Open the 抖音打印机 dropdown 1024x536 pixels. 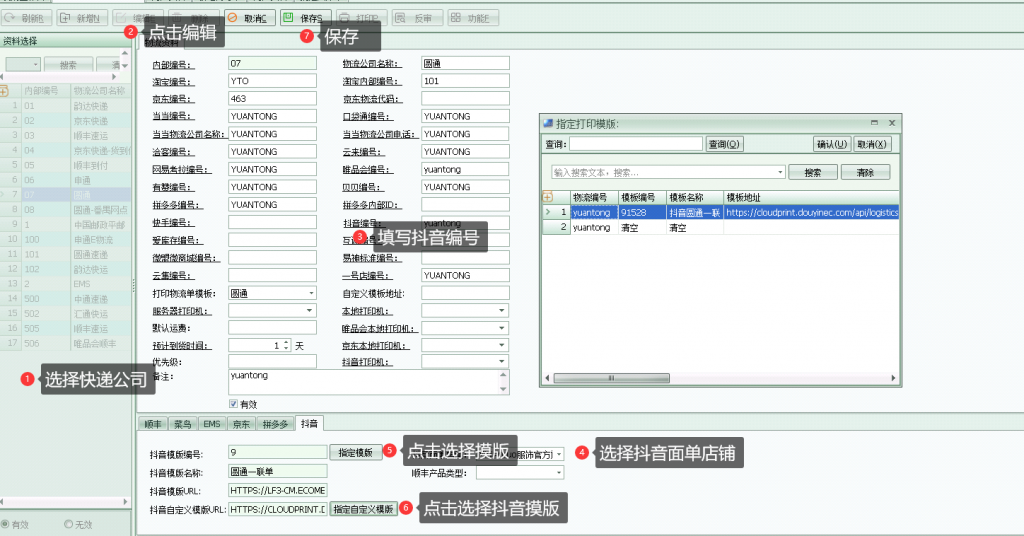[x=502, y=361]
